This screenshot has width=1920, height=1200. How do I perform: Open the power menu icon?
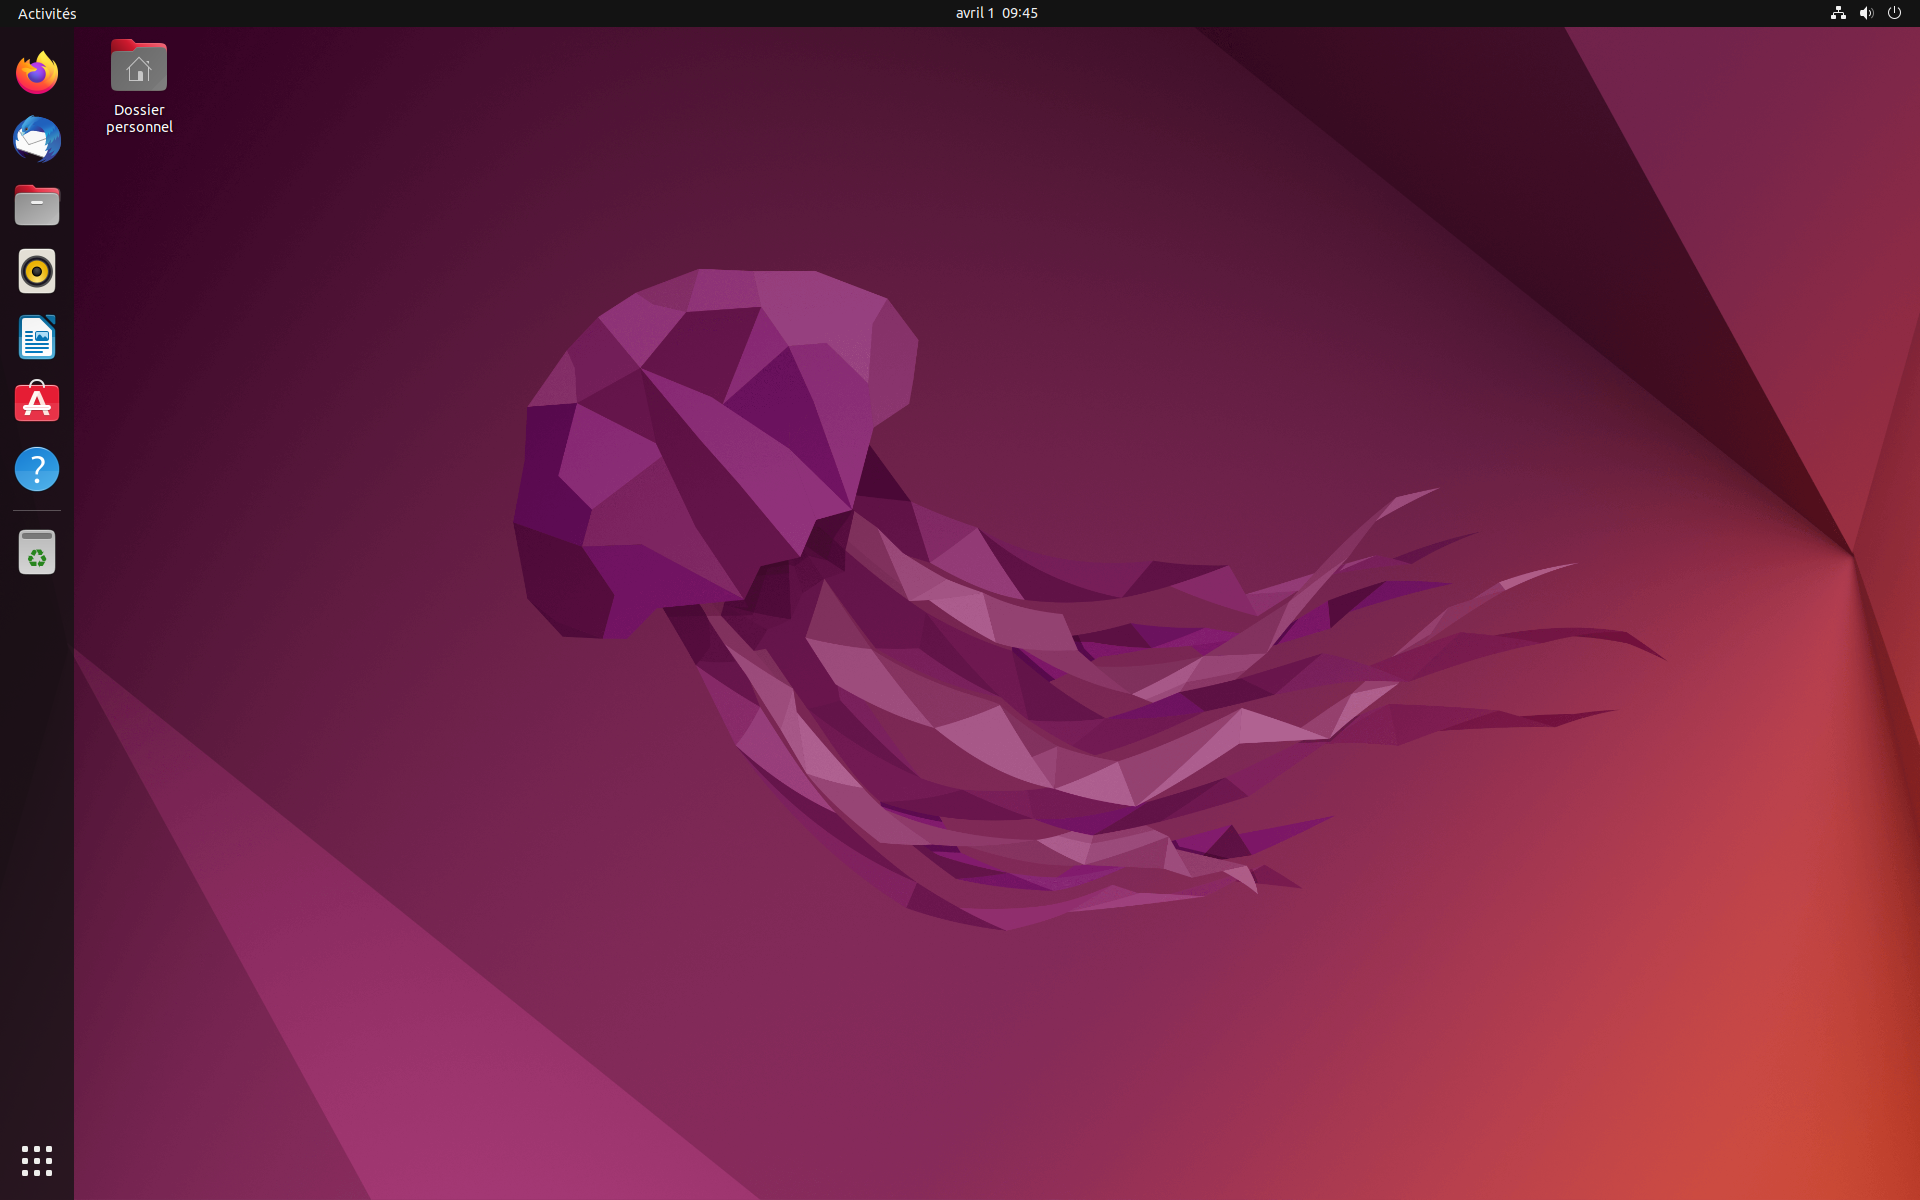[x=1894, y=13]
